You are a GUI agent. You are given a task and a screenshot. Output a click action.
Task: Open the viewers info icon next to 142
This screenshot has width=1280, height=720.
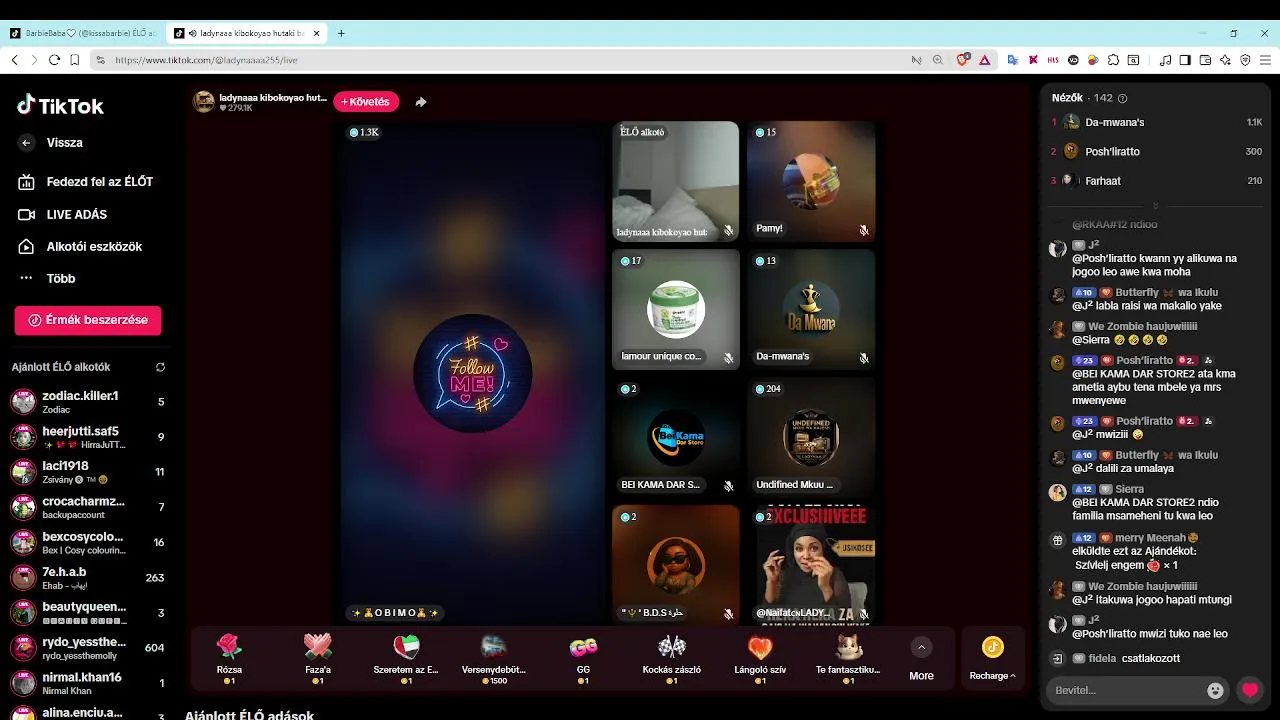[1122, 98]
